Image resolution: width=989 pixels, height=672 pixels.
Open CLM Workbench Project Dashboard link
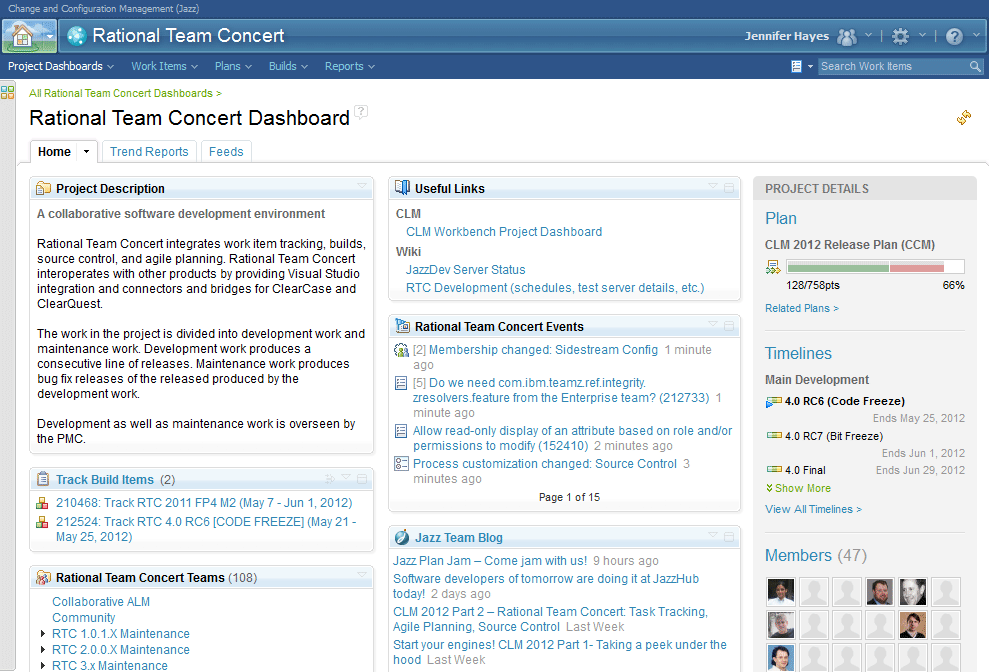[x=504, y=232]
